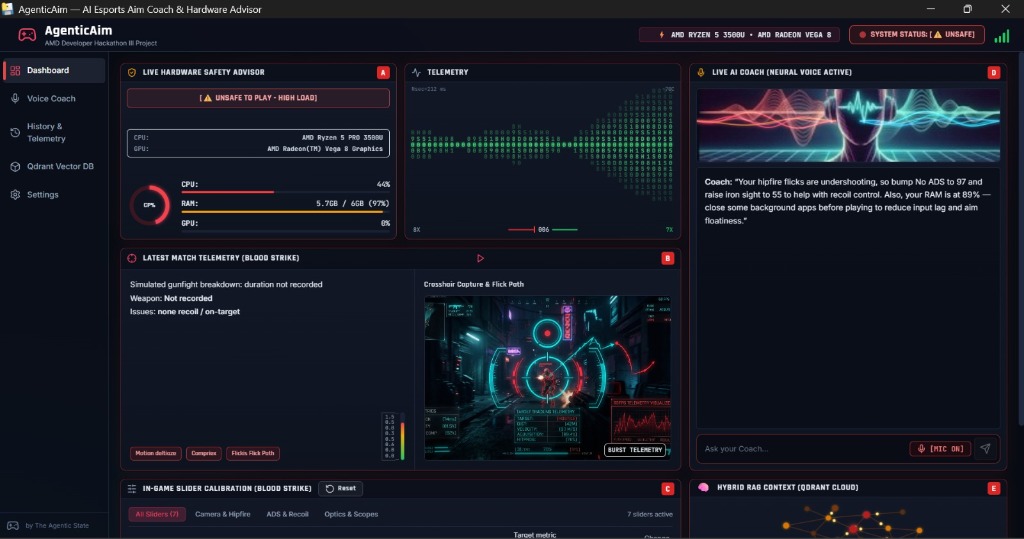1024x539 pixels.
Task: Click the Comprixx tag
Action: (204, 453)
